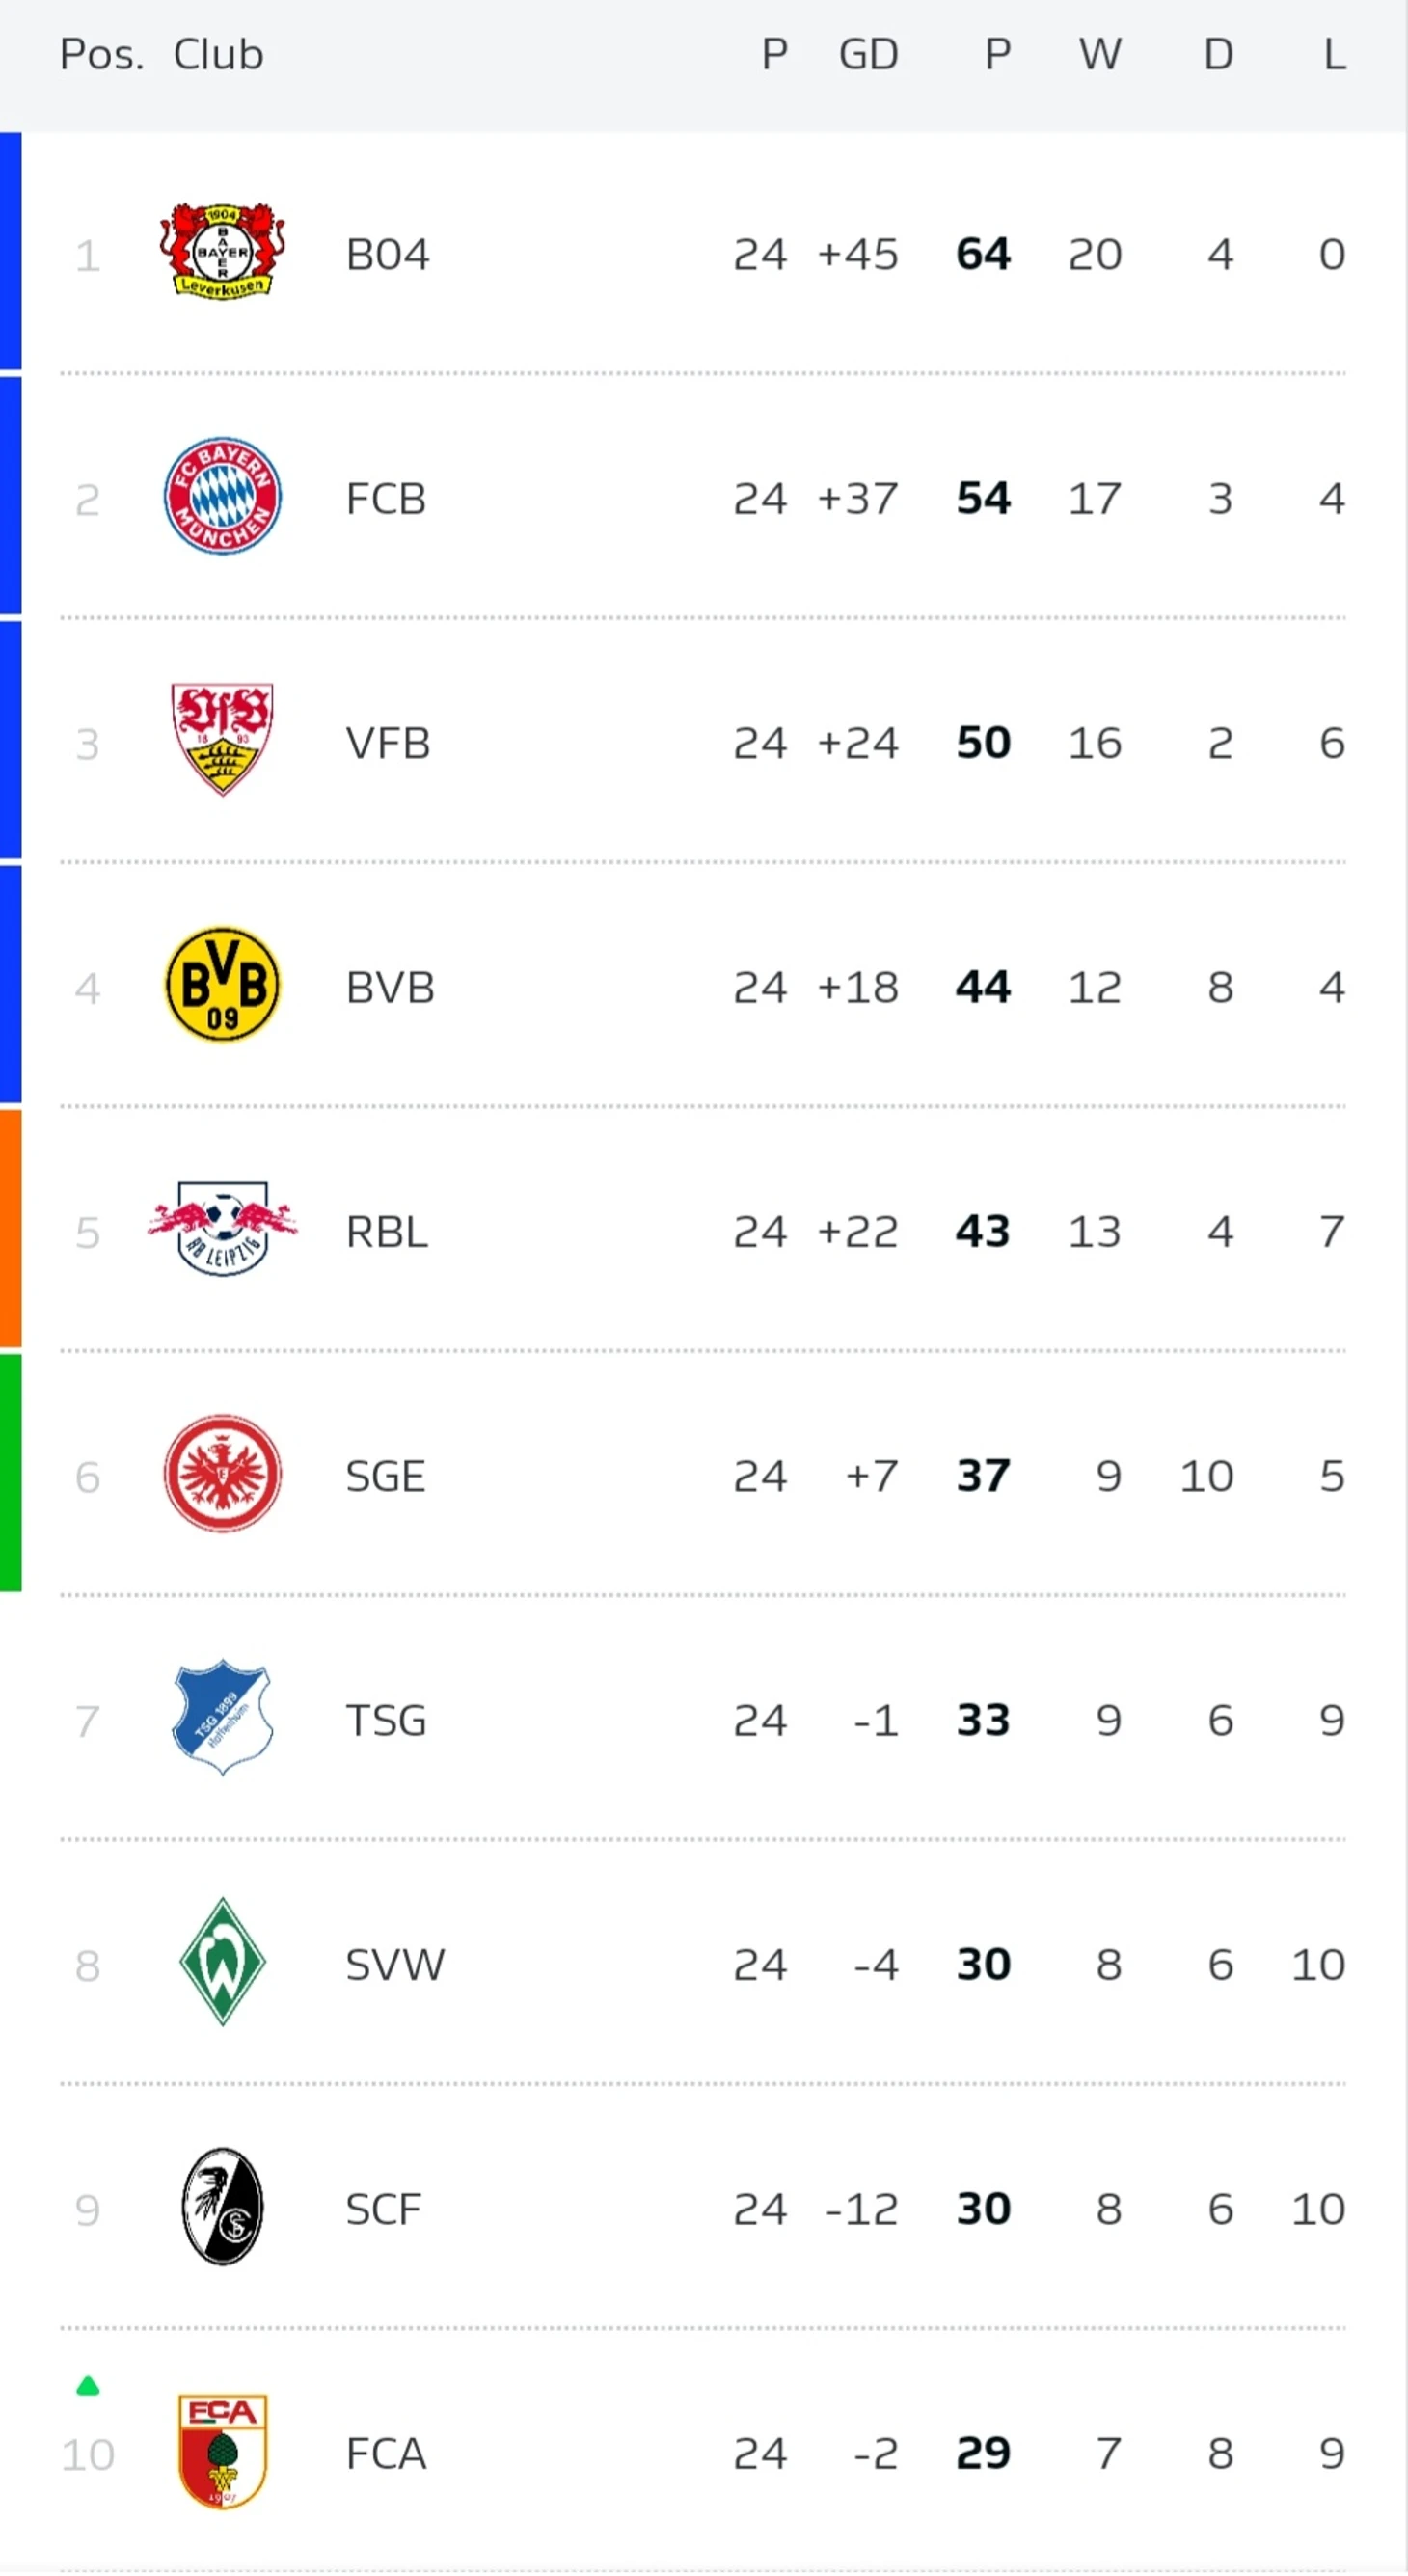Screen dimensions: 1408x2576
Task: Open the FC Augsburg crest
Action: [222, 2450]
